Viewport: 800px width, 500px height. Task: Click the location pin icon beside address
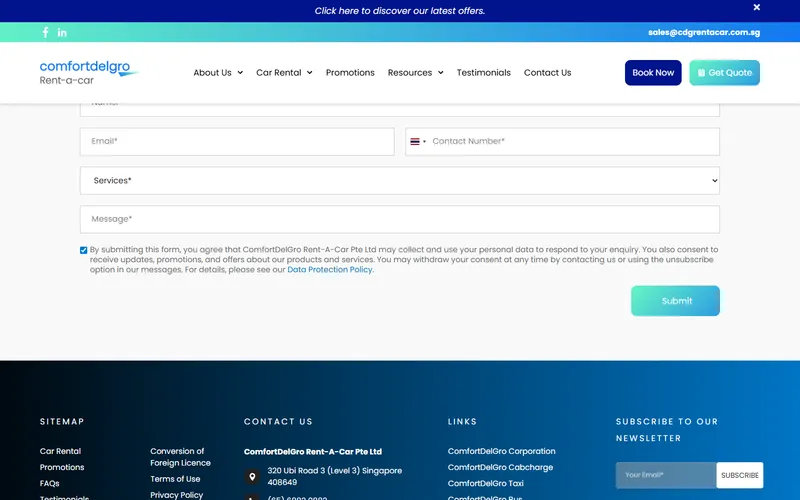tap(252, 477)
